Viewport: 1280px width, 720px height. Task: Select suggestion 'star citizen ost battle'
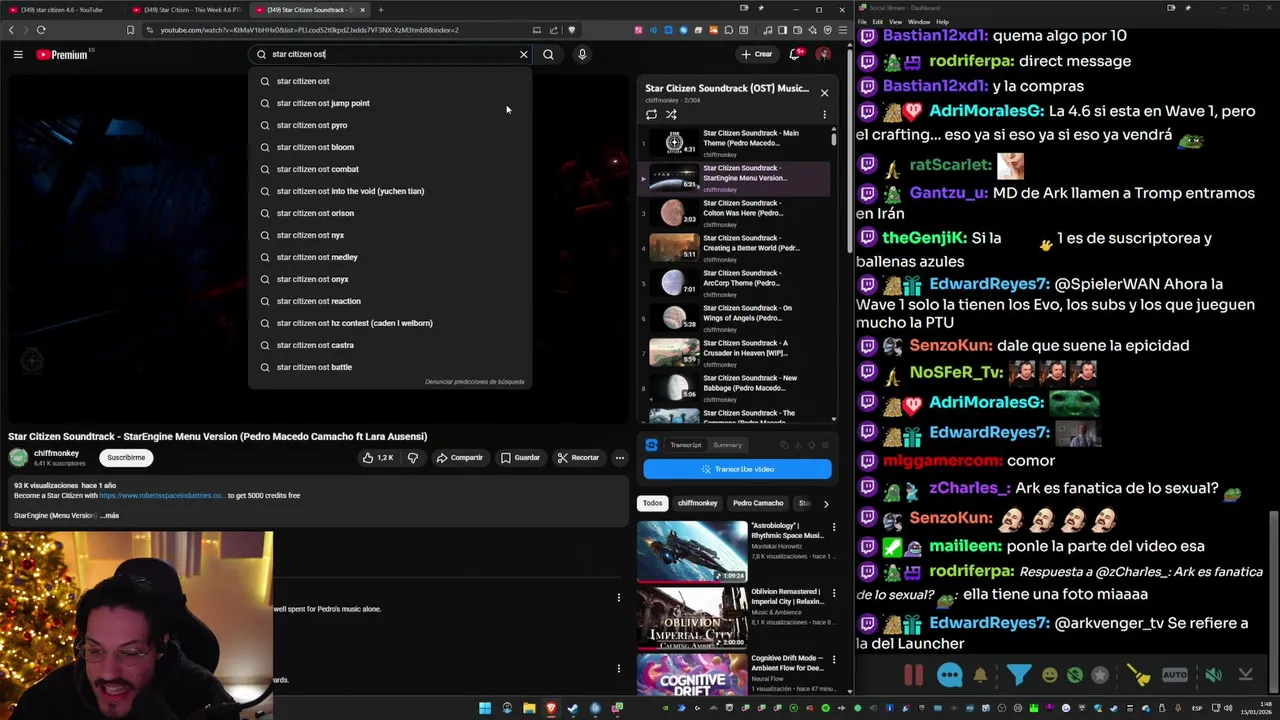[x=390, y=367]
